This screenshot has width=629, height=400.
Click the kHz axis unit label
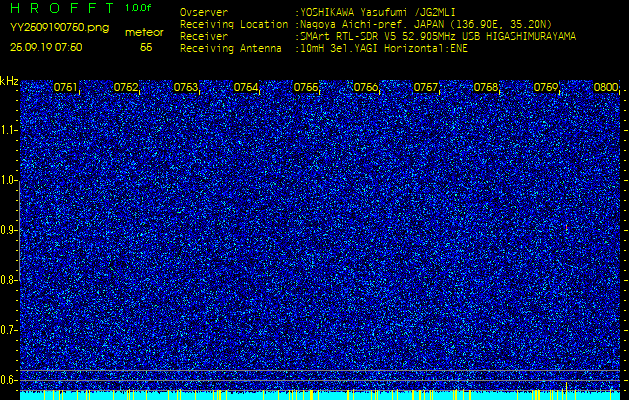pos(9,81)
